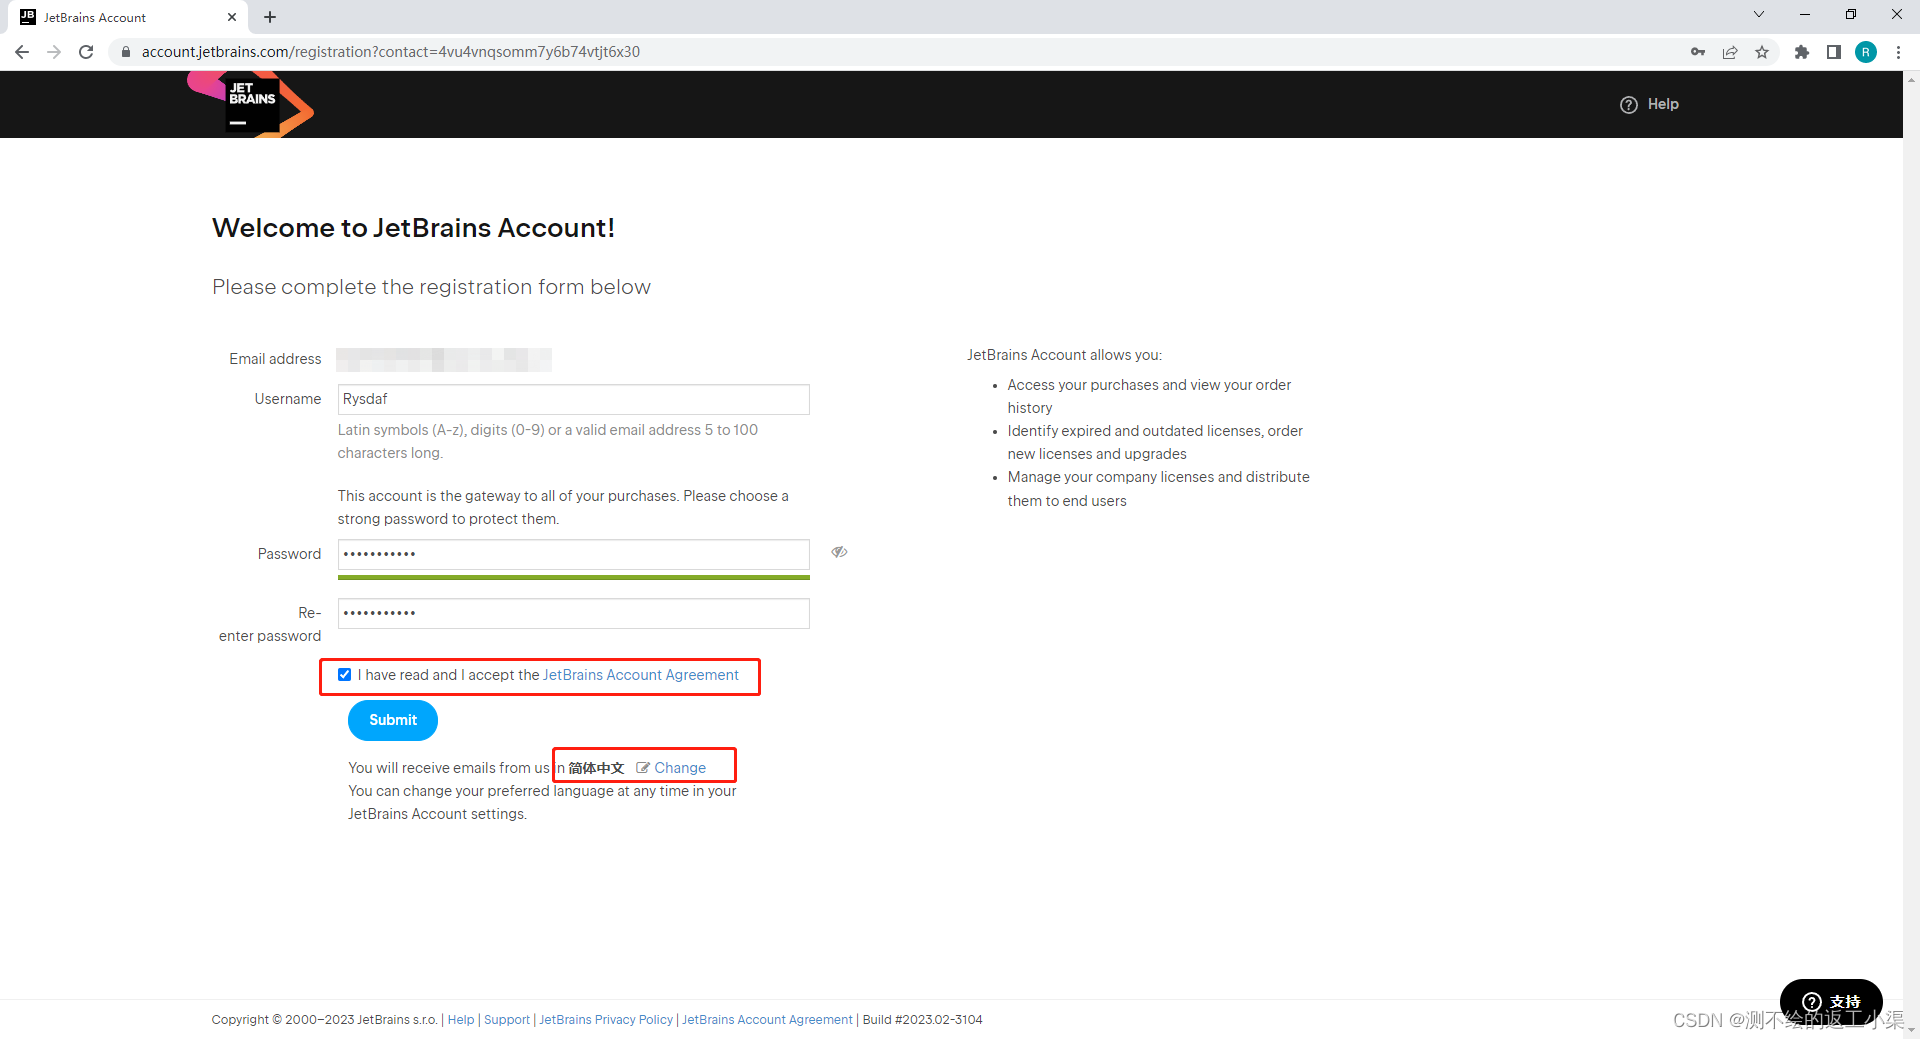Select the JetBrains Account tab
The height and width of the screenshot is (1039, 1920).
click(x=130, y=17)
